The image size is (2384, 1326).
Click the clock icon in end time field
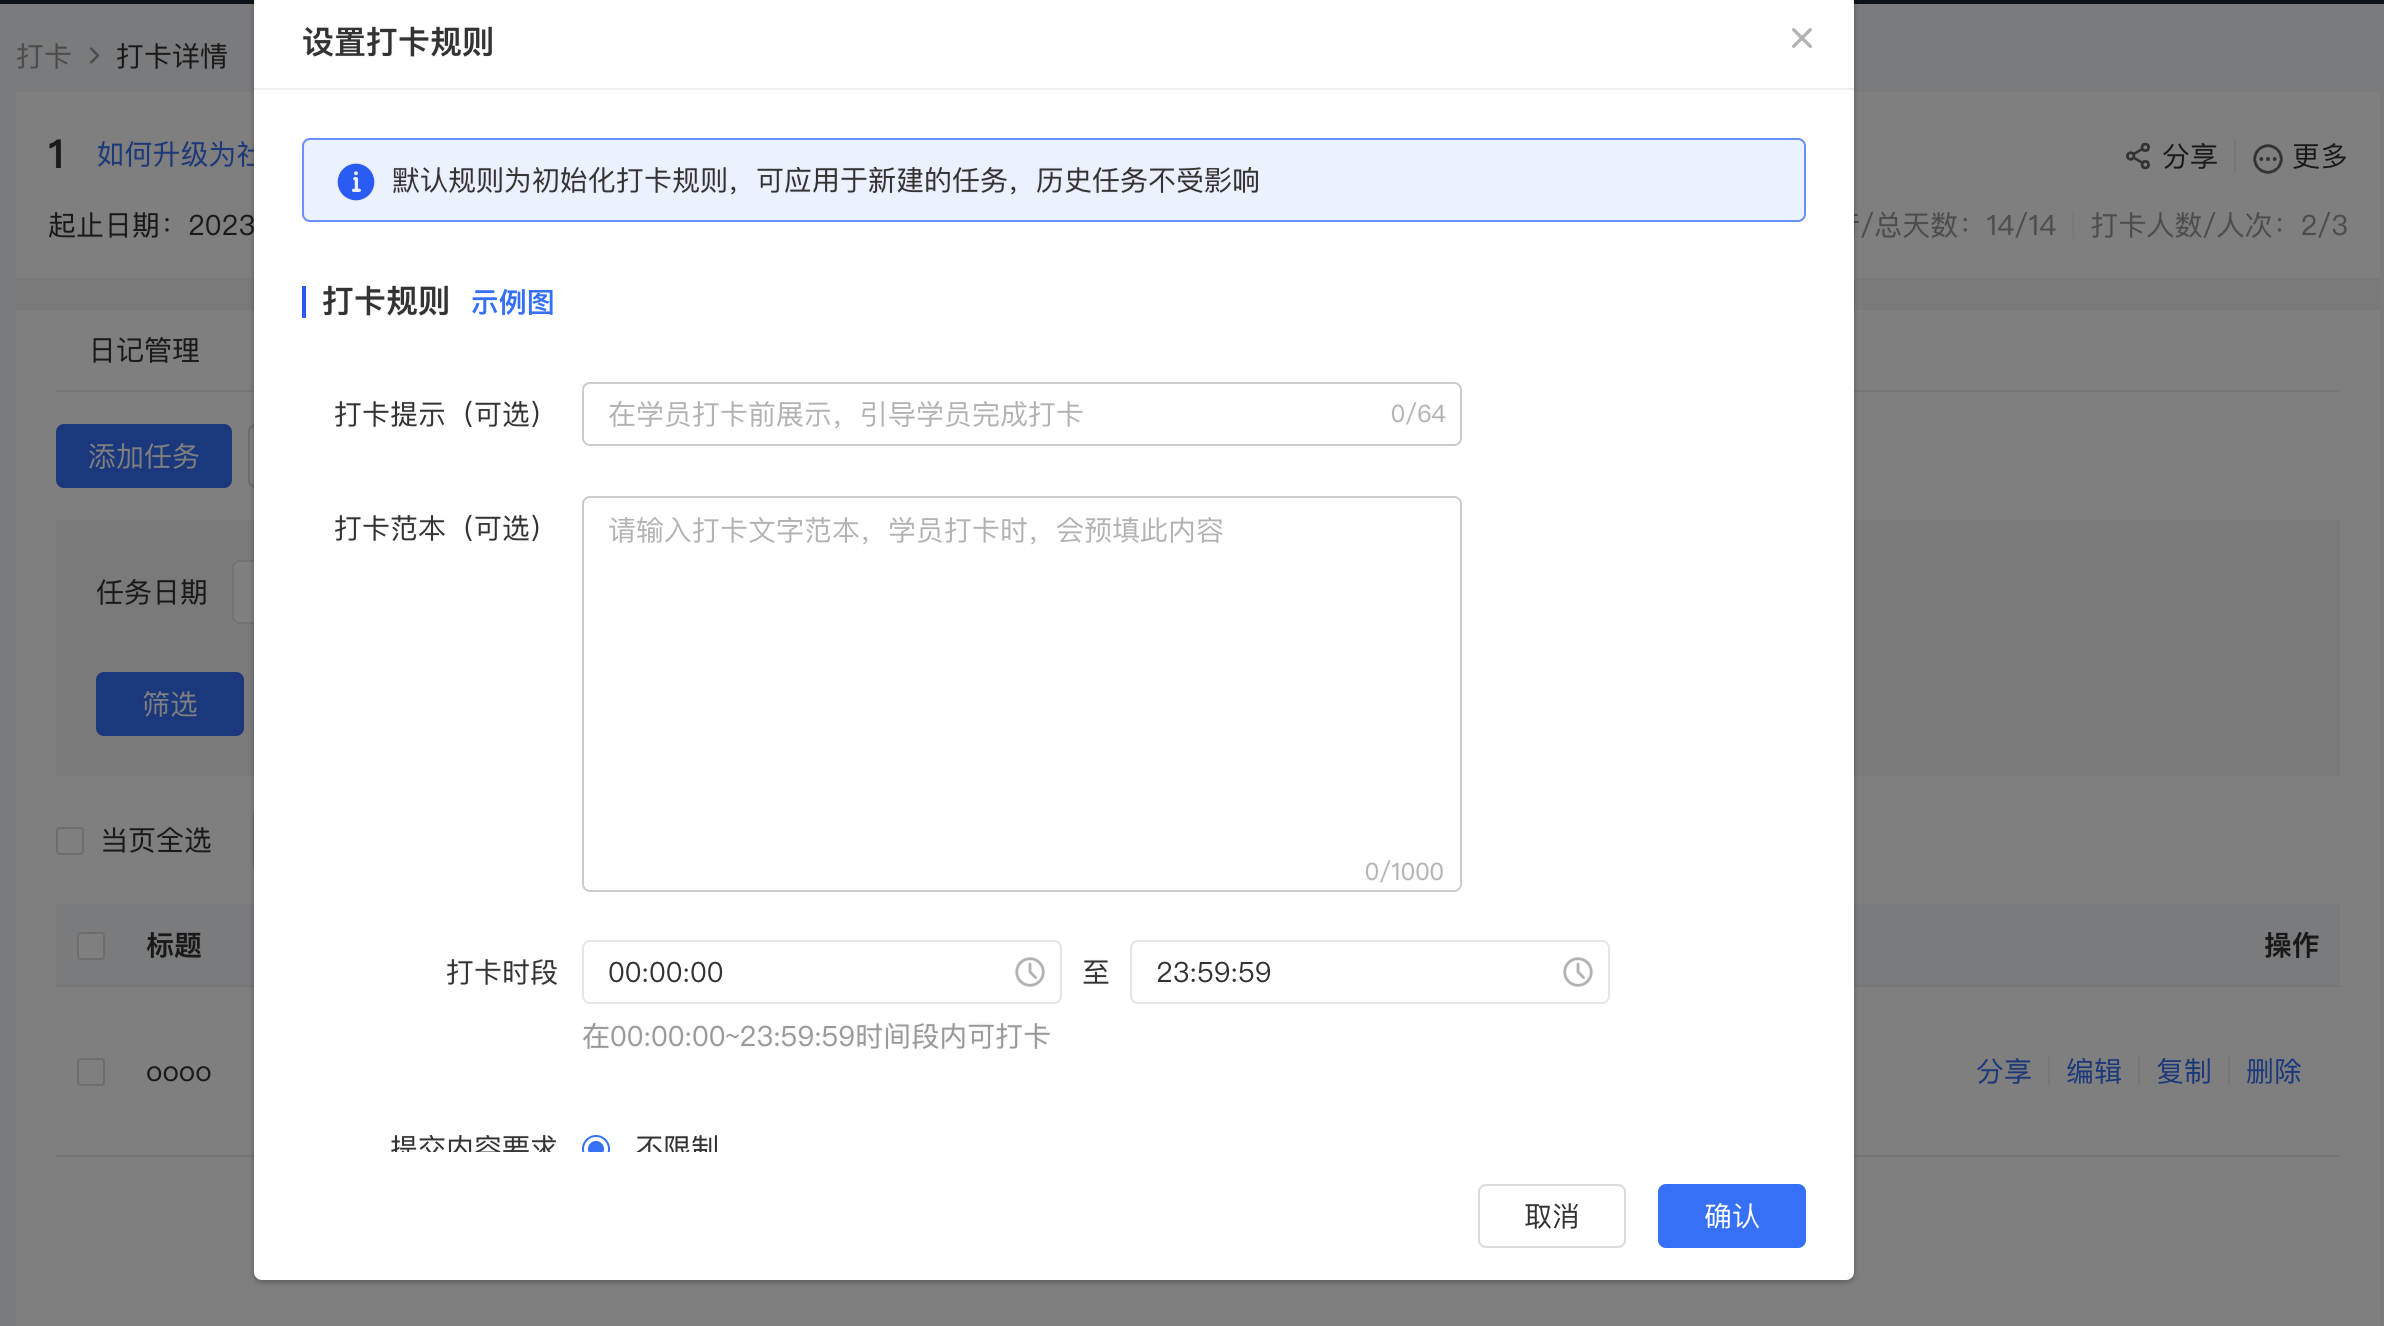click(x=1577, y=972)
